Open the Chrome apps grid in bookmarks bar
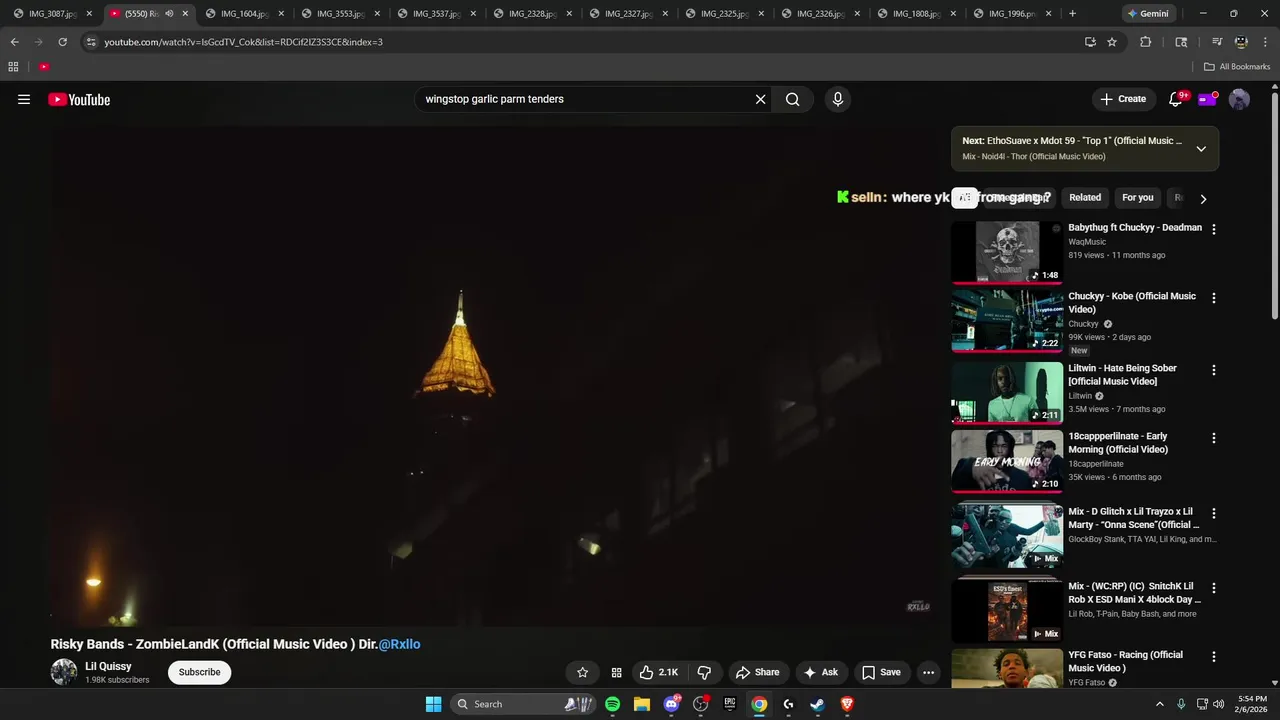The height and width of the screenshot is (720, 1280). click(x=13, y=67)
